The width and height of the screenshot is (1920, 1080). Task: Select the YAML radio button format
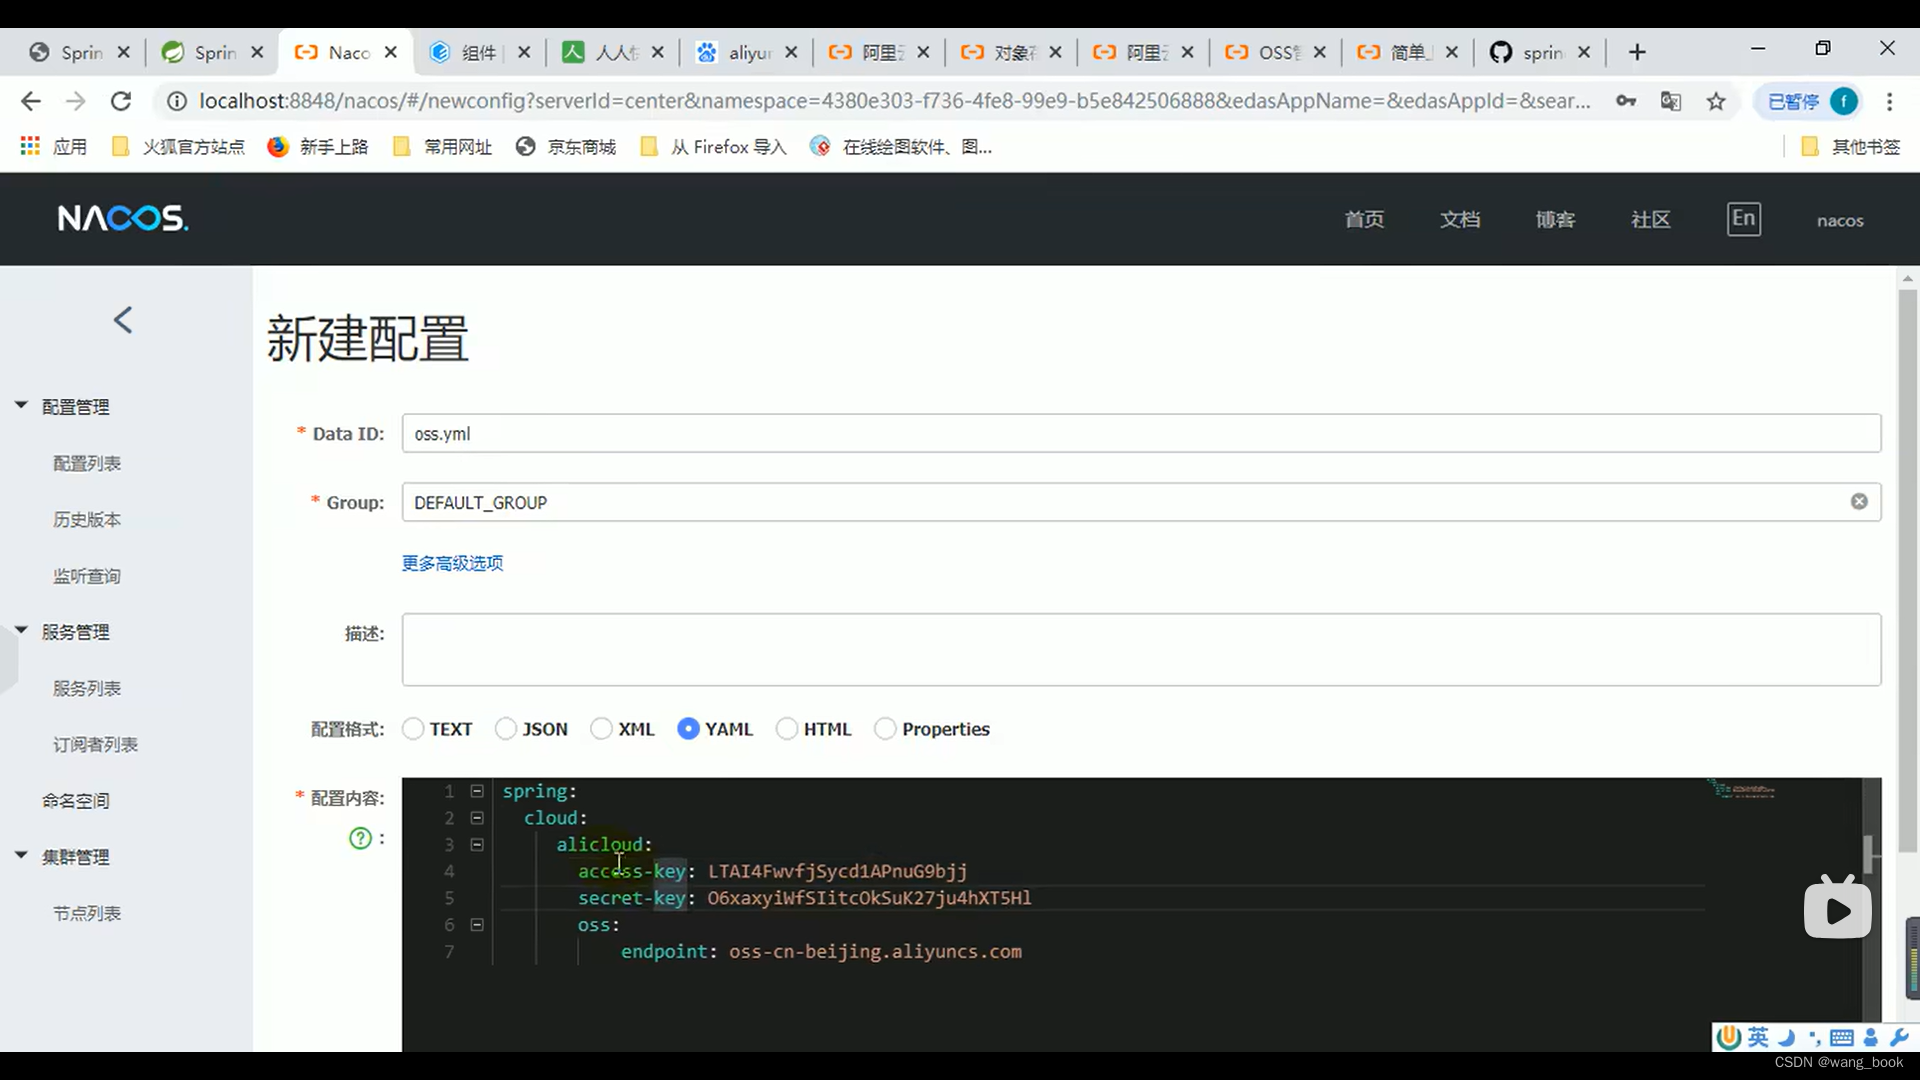pyautogui.click(x=688, y=729)
